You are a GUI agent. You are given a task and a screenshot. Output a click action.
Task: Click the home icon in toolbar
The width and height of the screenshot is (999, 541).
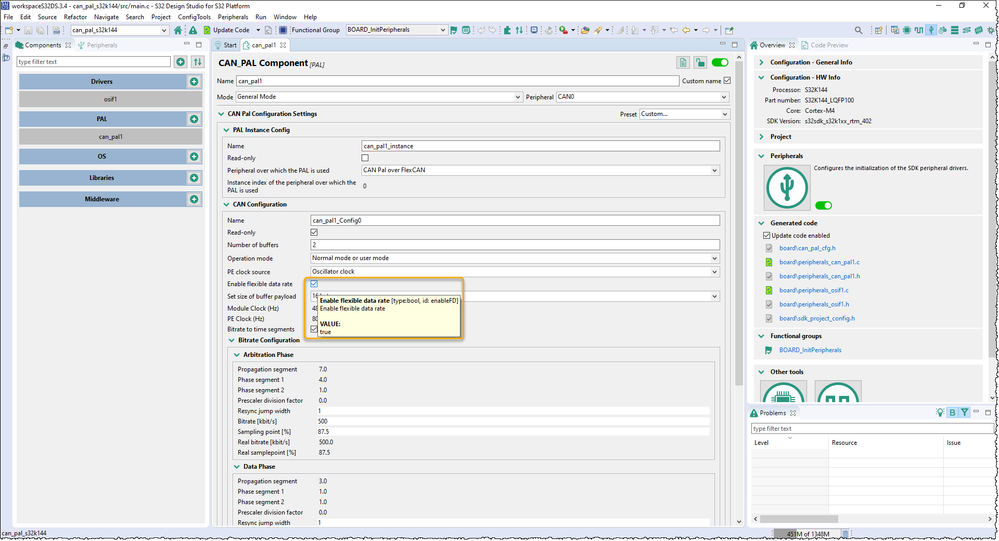coord(179,30)
